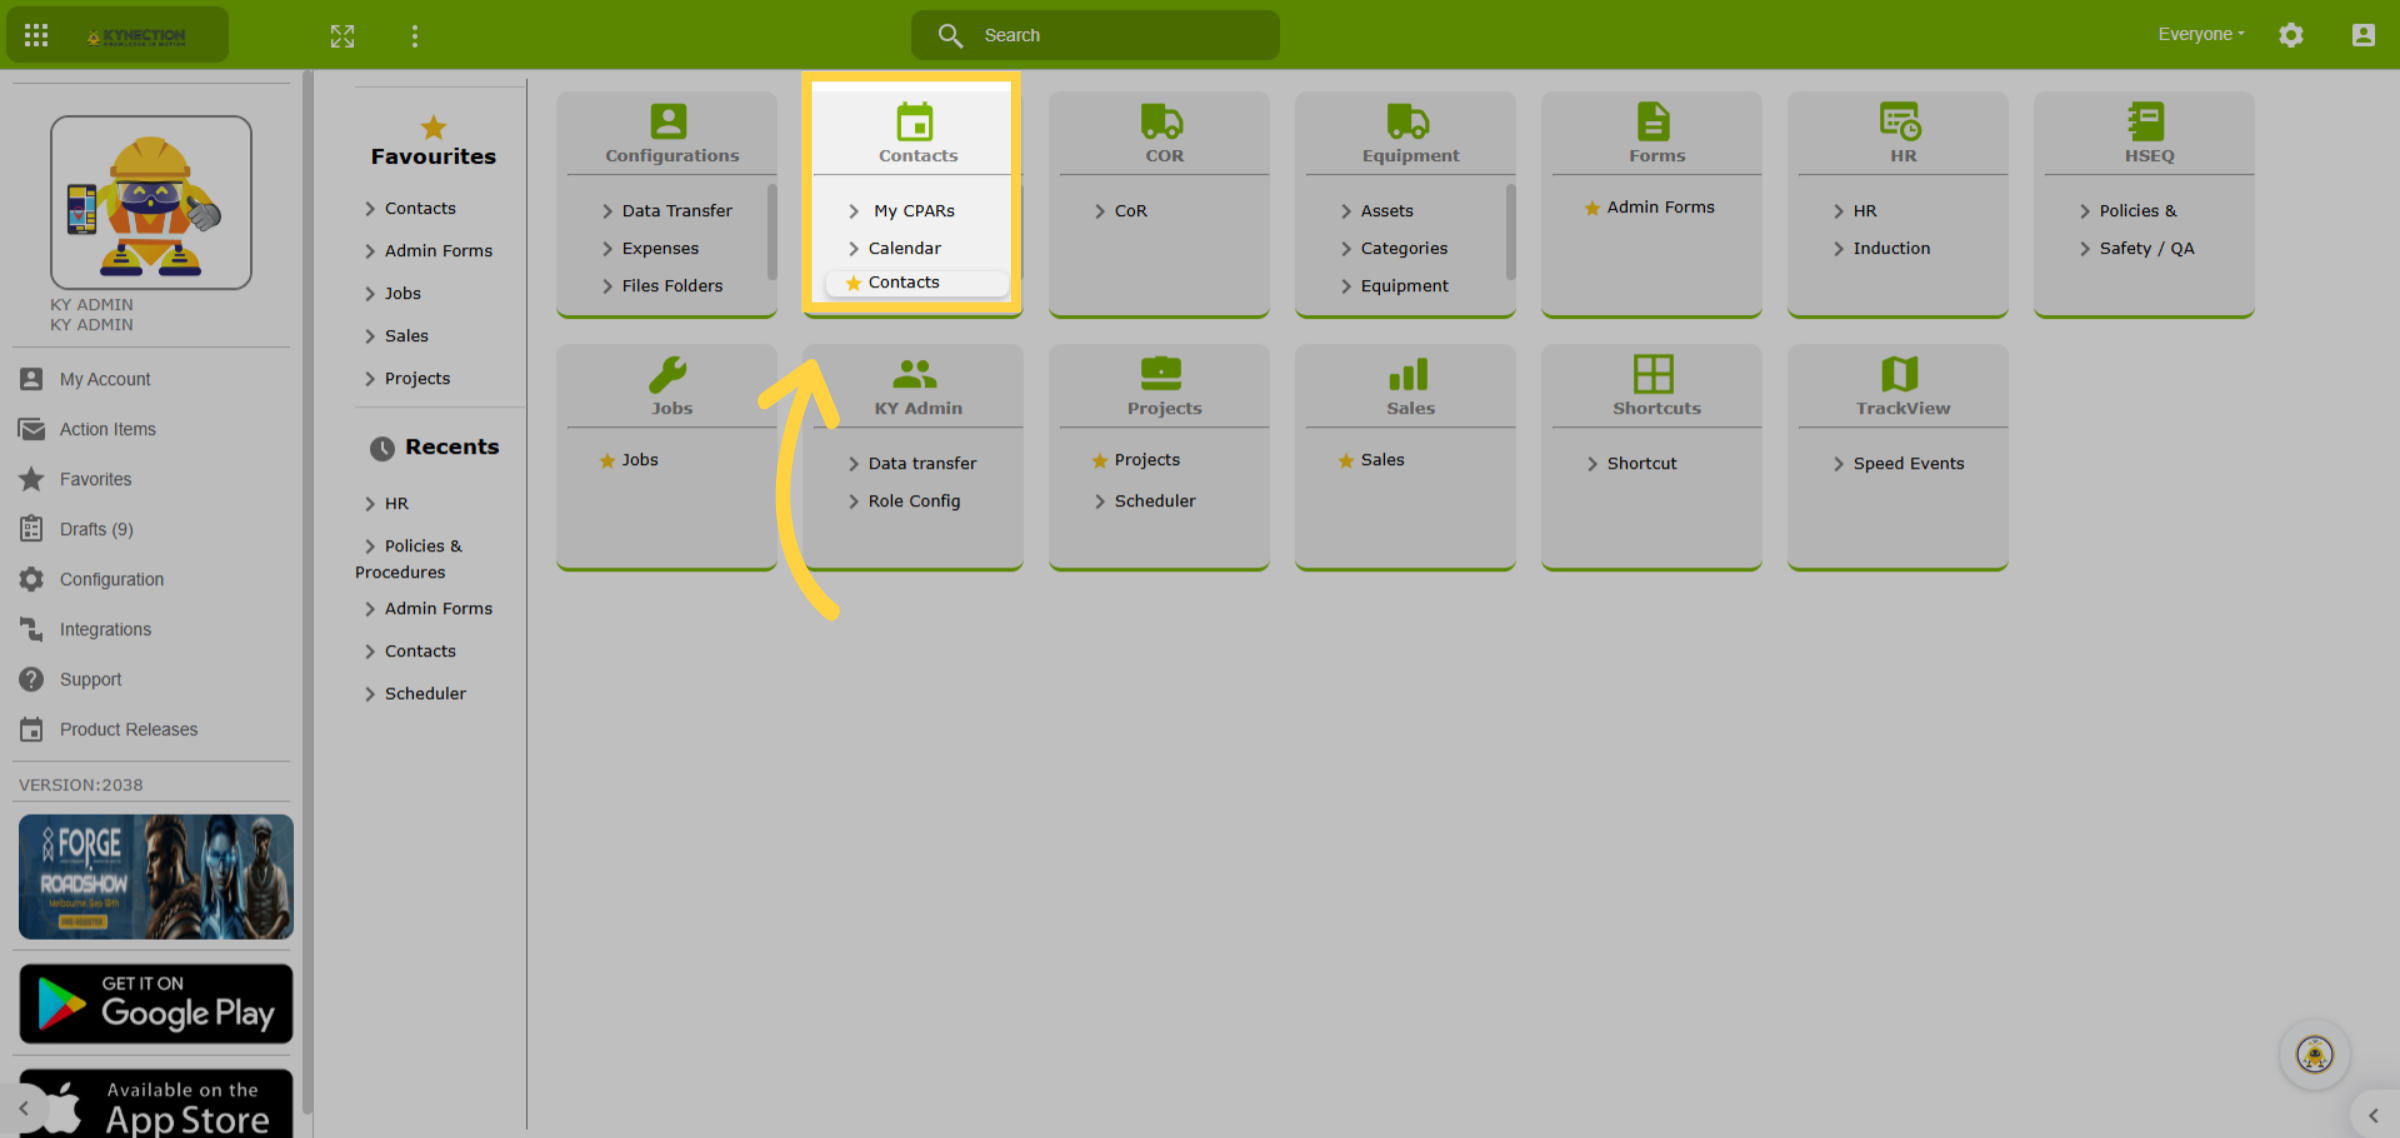2400x1138 pixels.
Task: Click the Jobs wrench icon
Action: 668,374
